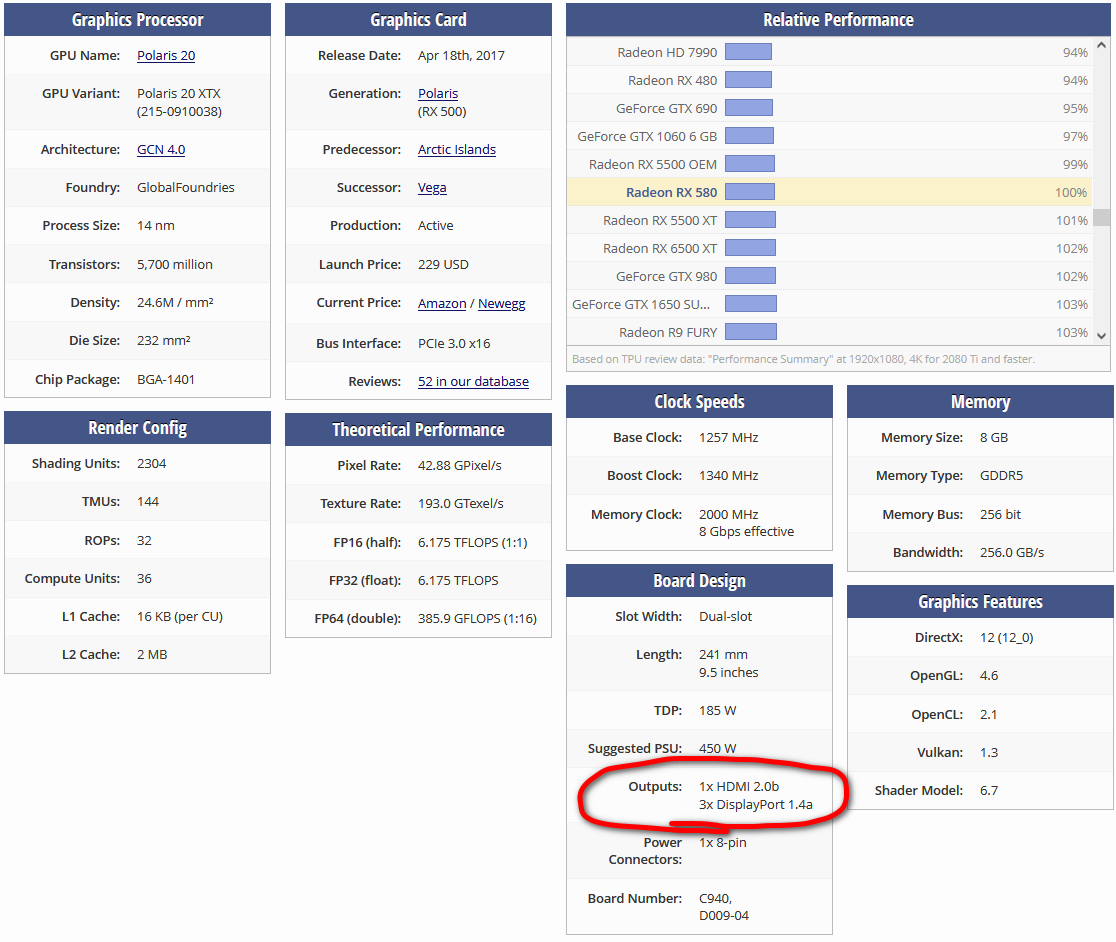Follow the Arctic Islands predecessor link
1116x942 pixels.
click(x=457, y=149)
